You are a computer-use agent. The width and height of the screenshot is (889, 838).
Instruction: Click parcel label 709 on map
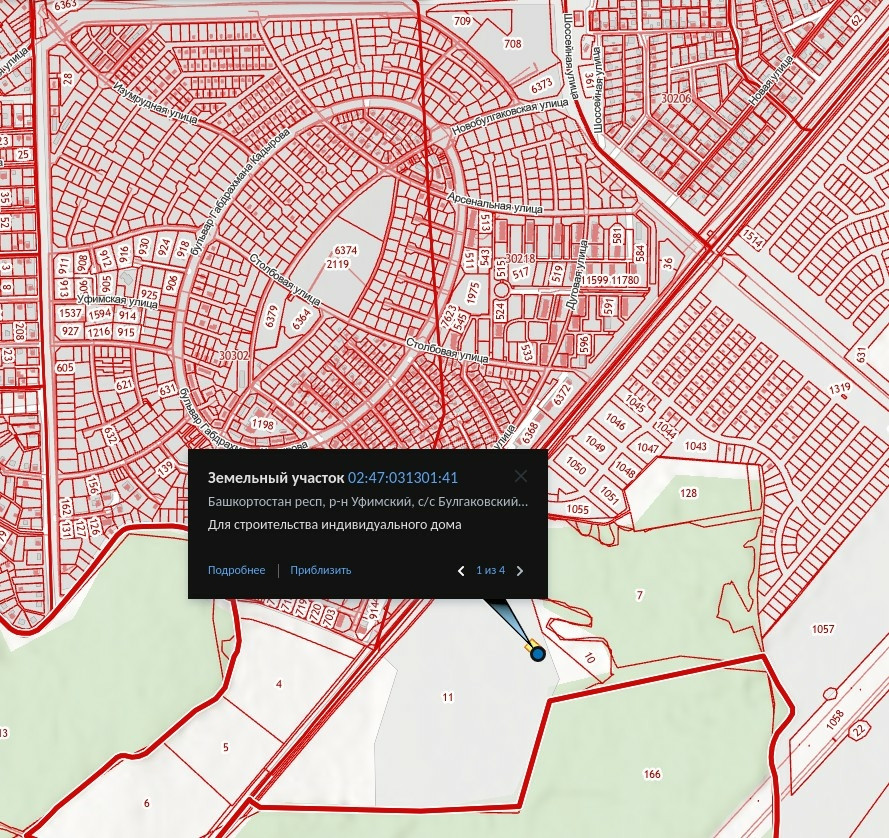tap(463, 22)
